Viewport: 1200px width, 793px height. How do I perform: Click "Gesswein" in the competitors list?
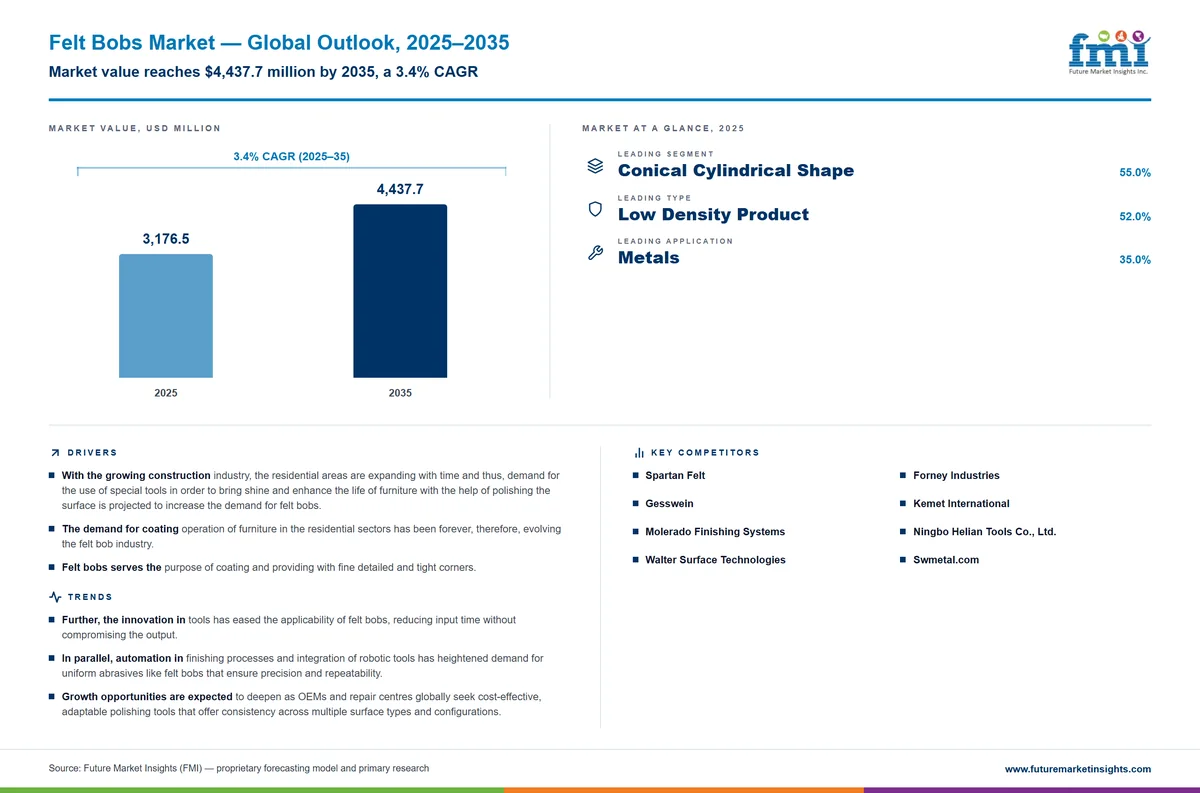pyautogui.click(x=670, y=504)
